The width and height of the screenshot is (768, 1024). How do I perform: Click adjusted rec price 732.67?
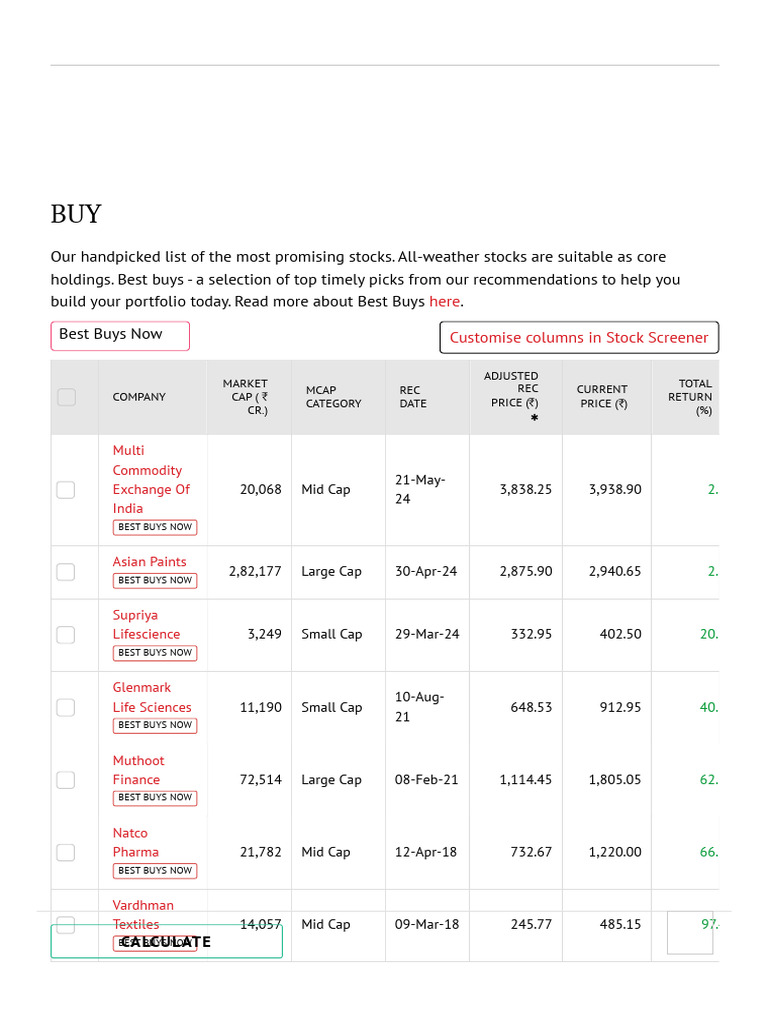(531, 852)
